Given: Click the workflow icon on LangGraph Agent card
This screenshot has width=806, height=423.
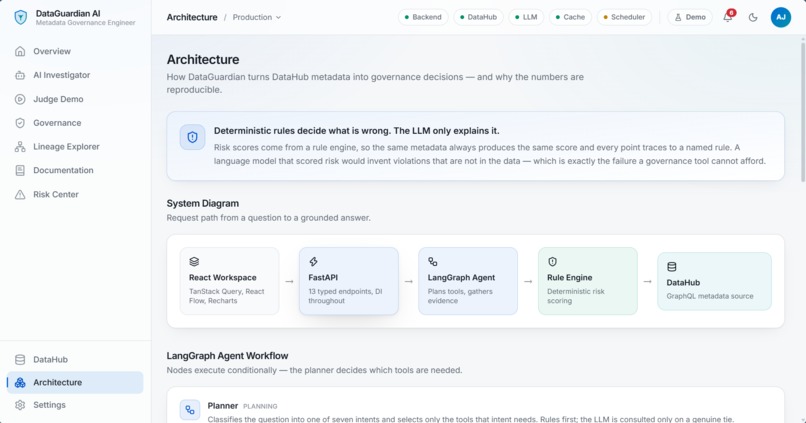Looking at the screenshot, I should [x=432, y=262].
